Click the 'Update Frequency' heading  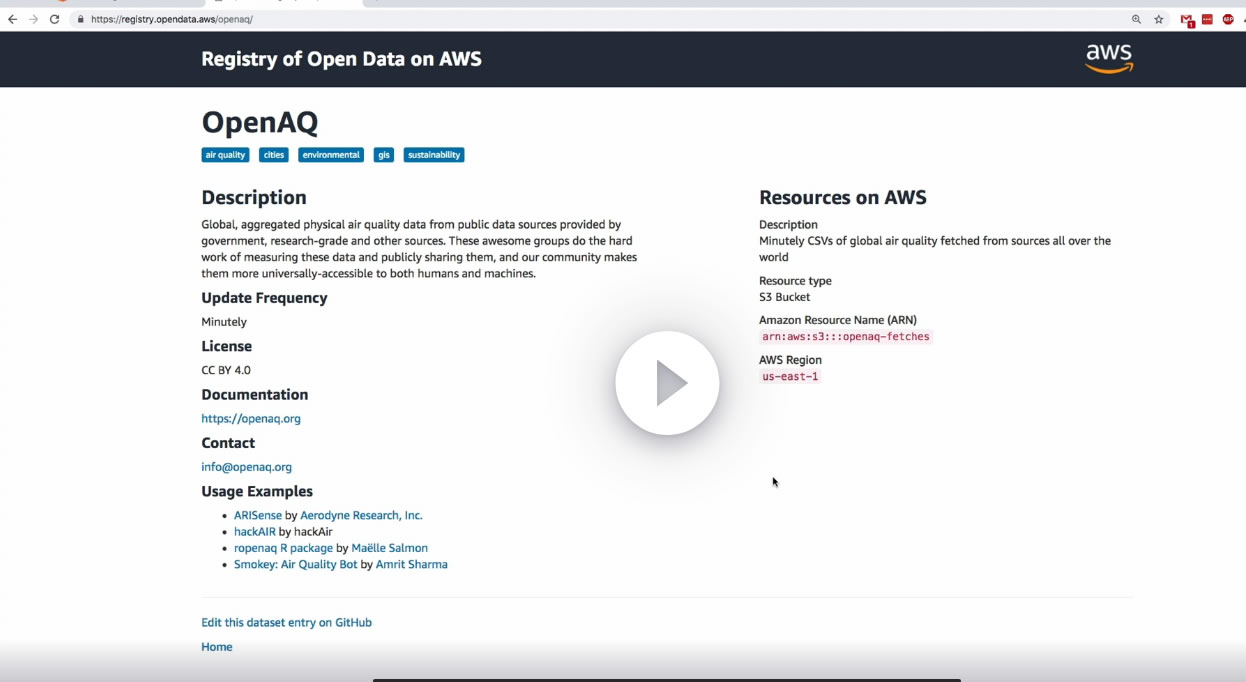pos(264,298)
